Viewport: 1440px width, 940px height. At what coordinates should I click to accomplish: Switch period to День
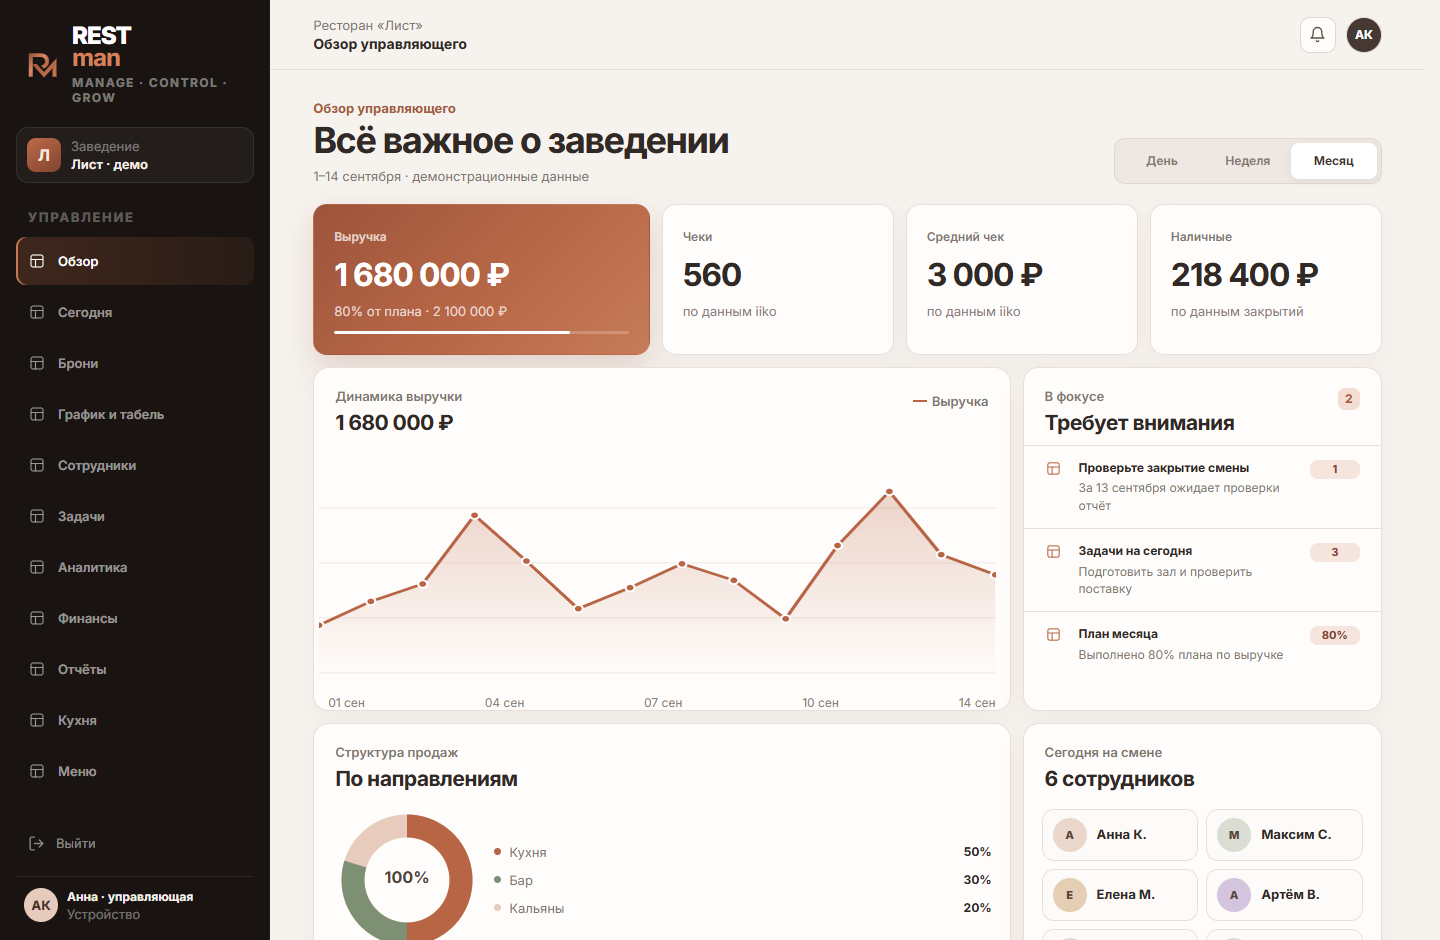click(x=1162, y=161)
